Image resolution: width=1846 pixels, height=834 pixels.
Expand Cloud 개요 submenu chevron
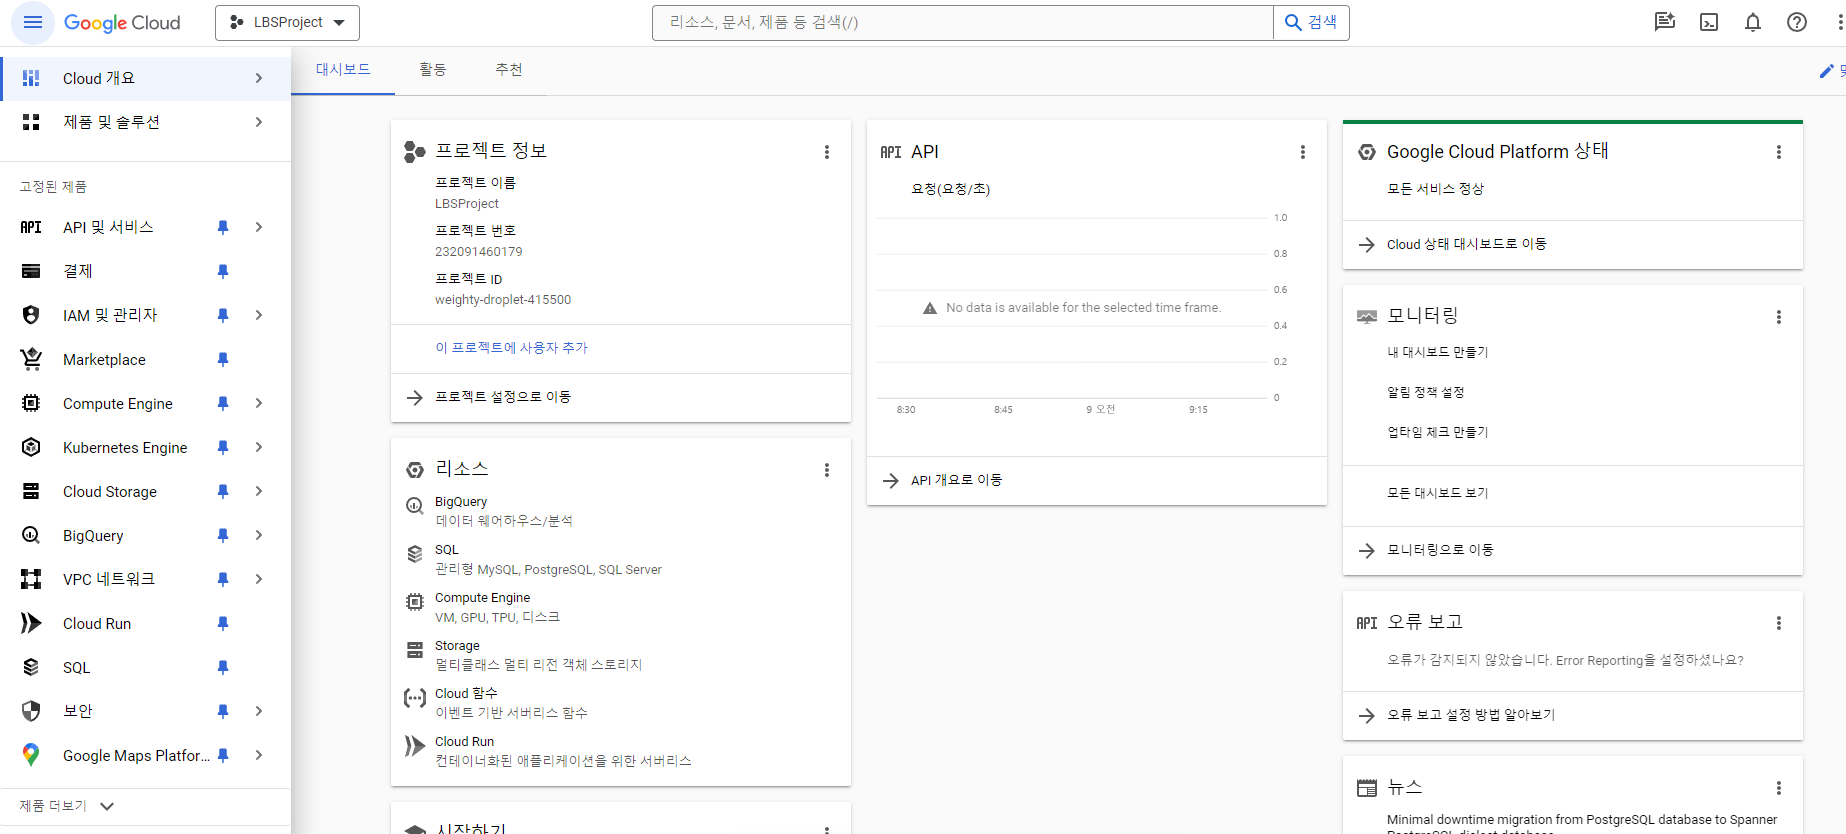pos(259,78)
